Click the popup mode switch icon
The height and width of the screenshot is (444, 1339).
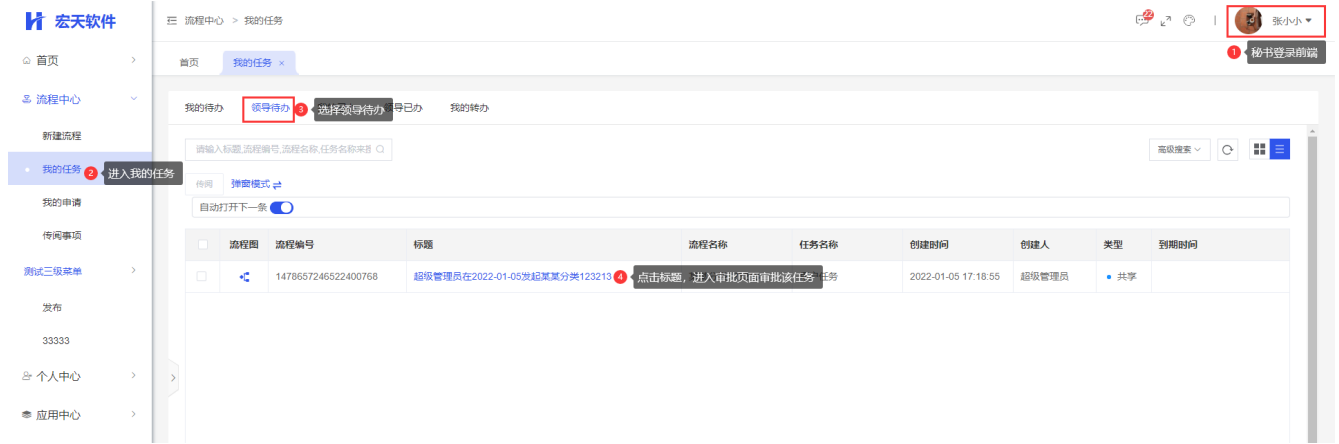click(277, 185)
